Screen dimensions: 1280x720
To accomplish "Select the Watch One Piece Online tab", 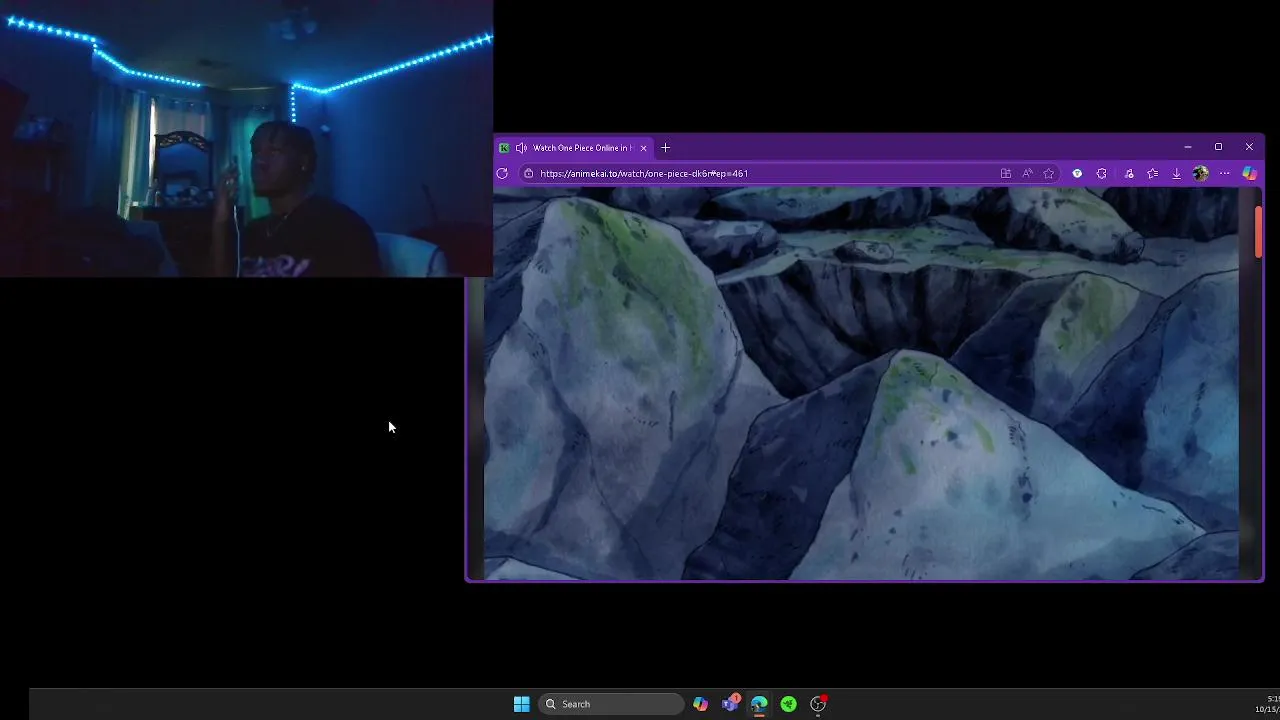I will tap(575, 148).
